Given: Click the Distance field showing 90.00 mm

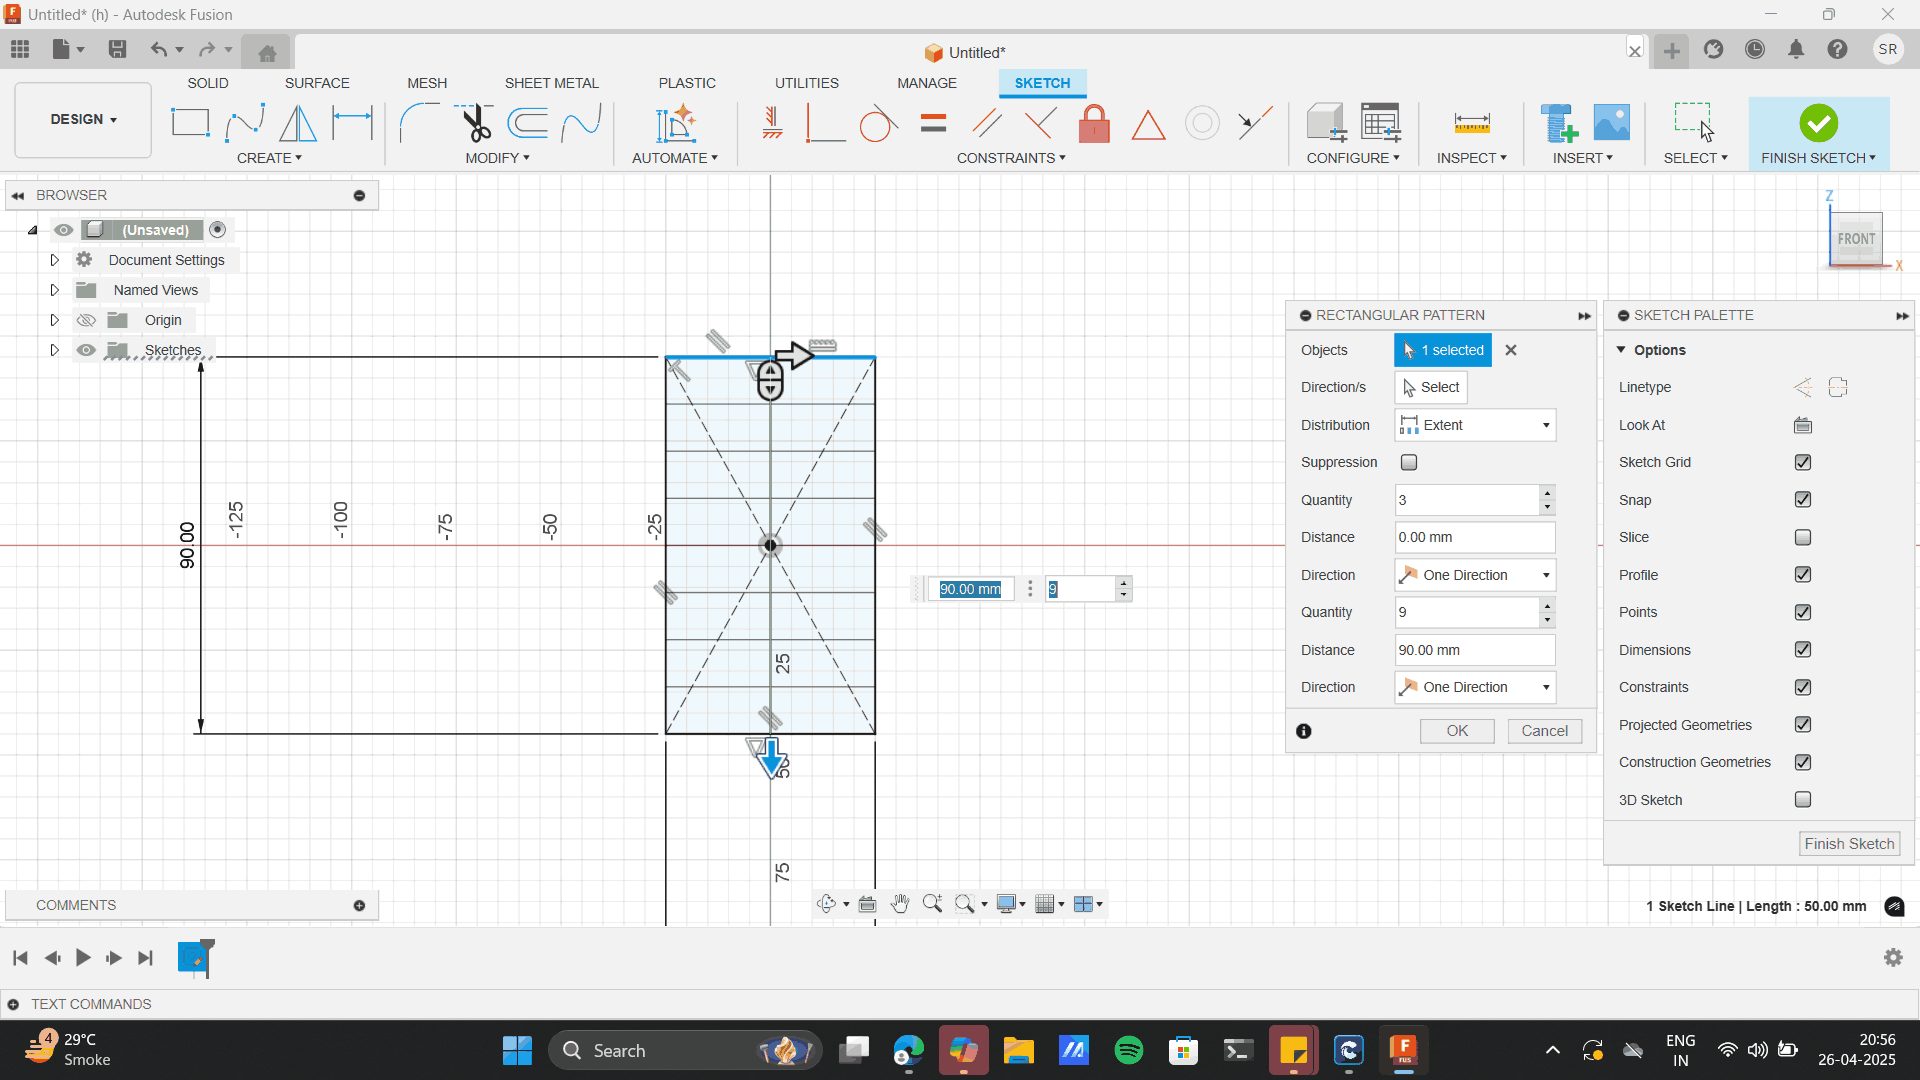Looking at the screenshot, I should point(1475,650).
